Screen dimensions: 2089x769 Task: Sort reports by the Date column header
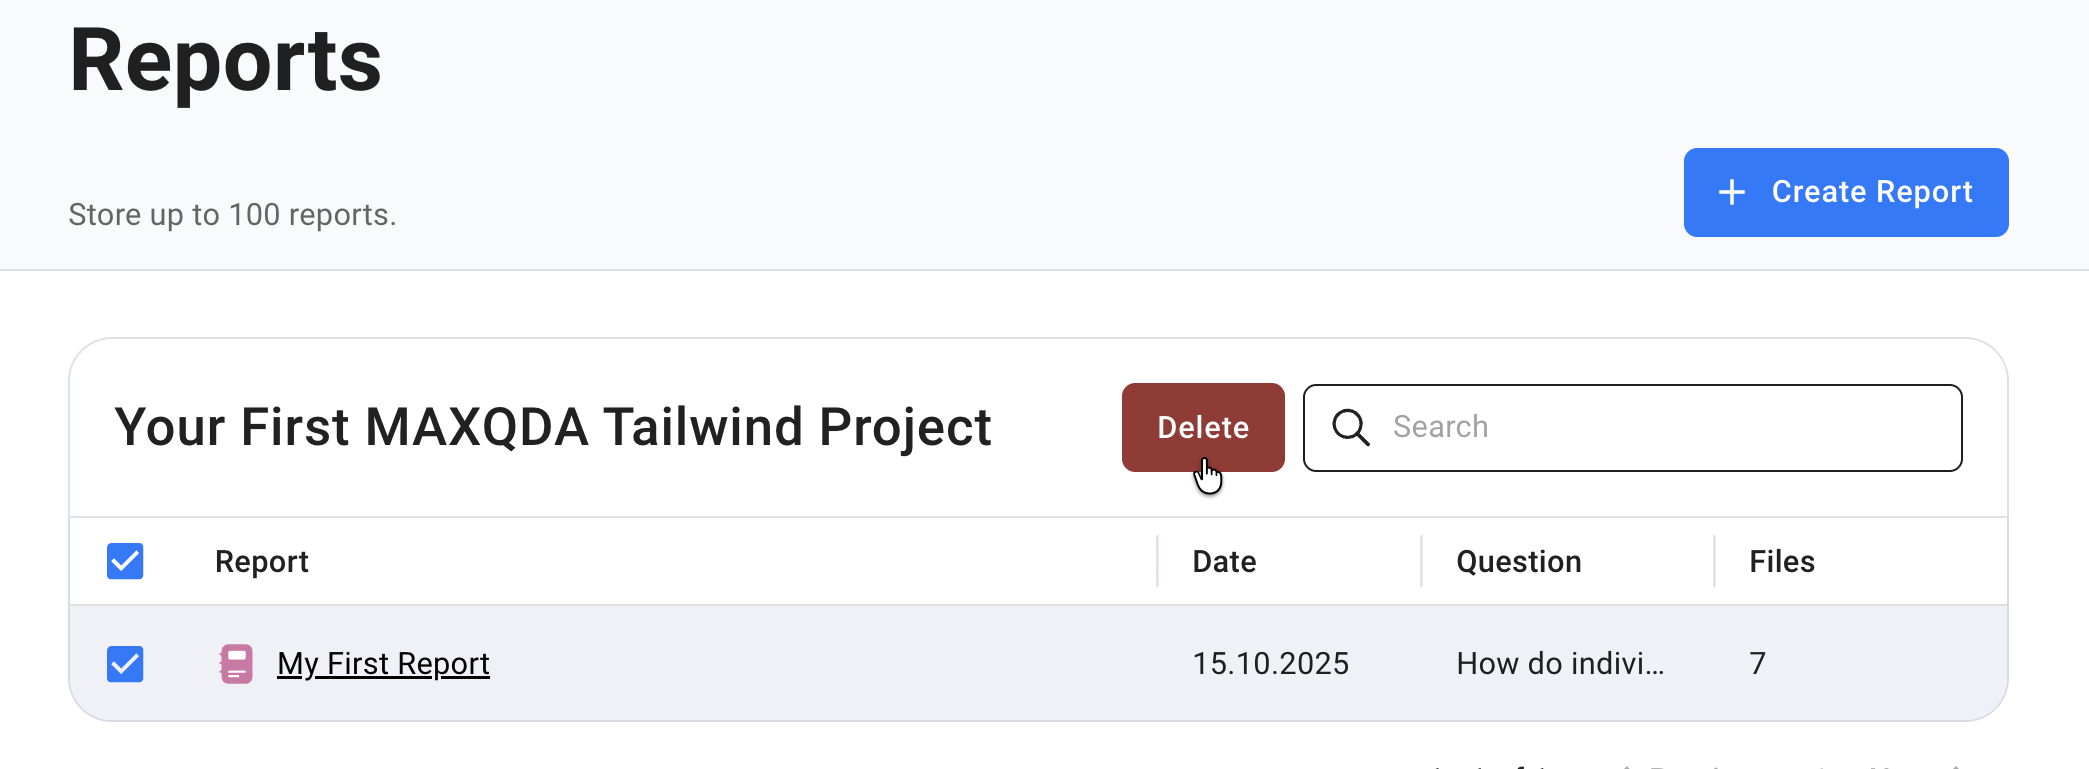point(1223,561)
